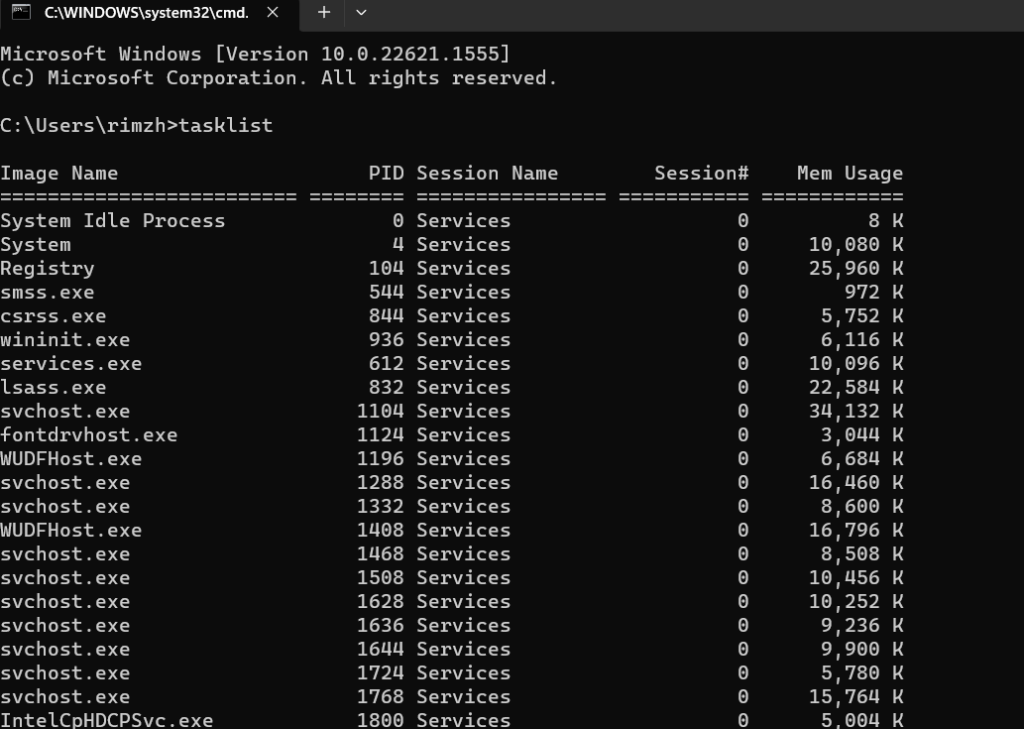Click the tasklist command text
Image resolution: width=1024 pixels, height=729 pixels.
(x=225, y=126)
